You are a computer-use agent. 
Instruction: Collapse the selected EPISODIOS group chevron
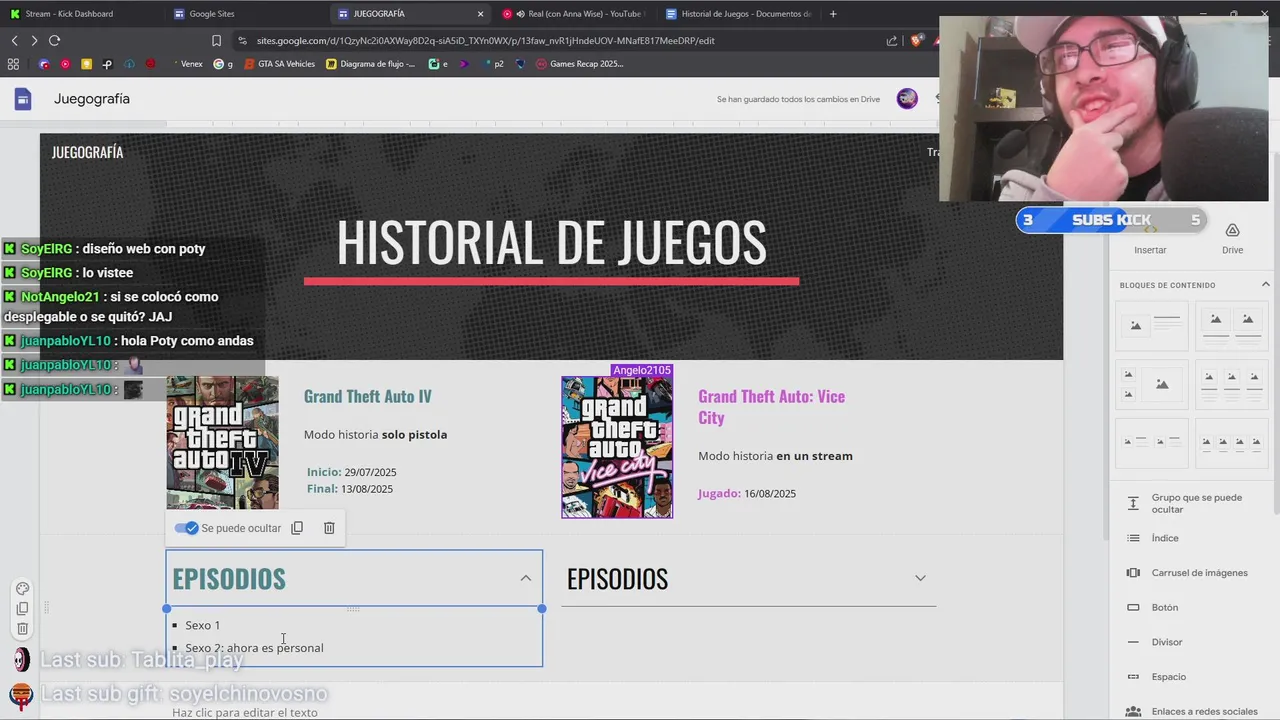[x=525, y=578]
